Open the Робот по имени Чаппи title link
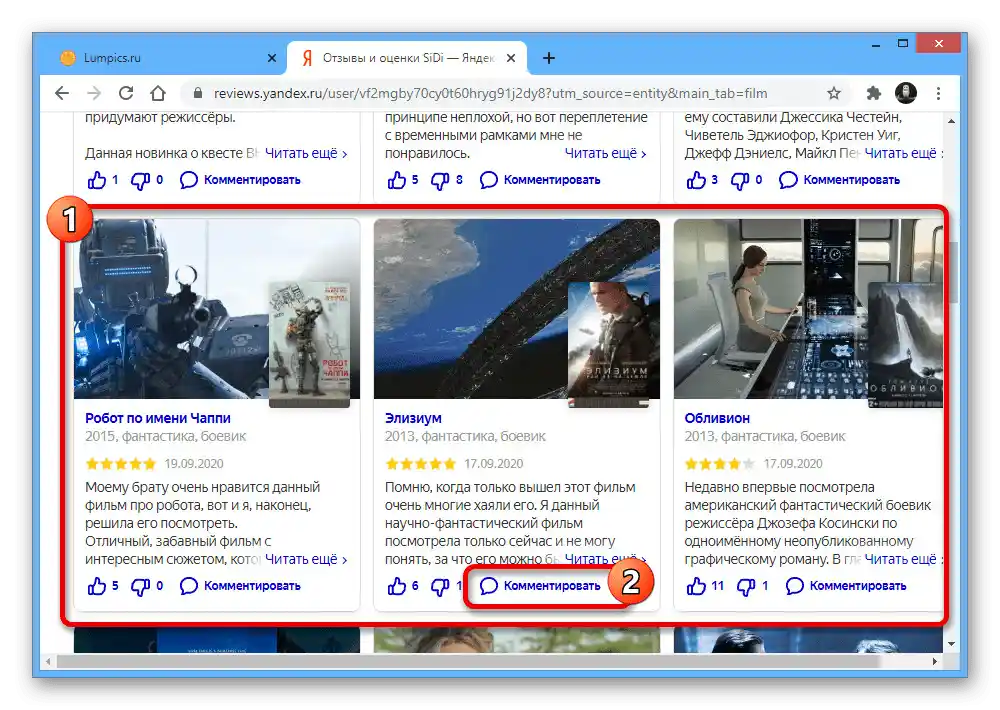The width and height of the screenshot is (1000, 710). [x=158, y=418]
